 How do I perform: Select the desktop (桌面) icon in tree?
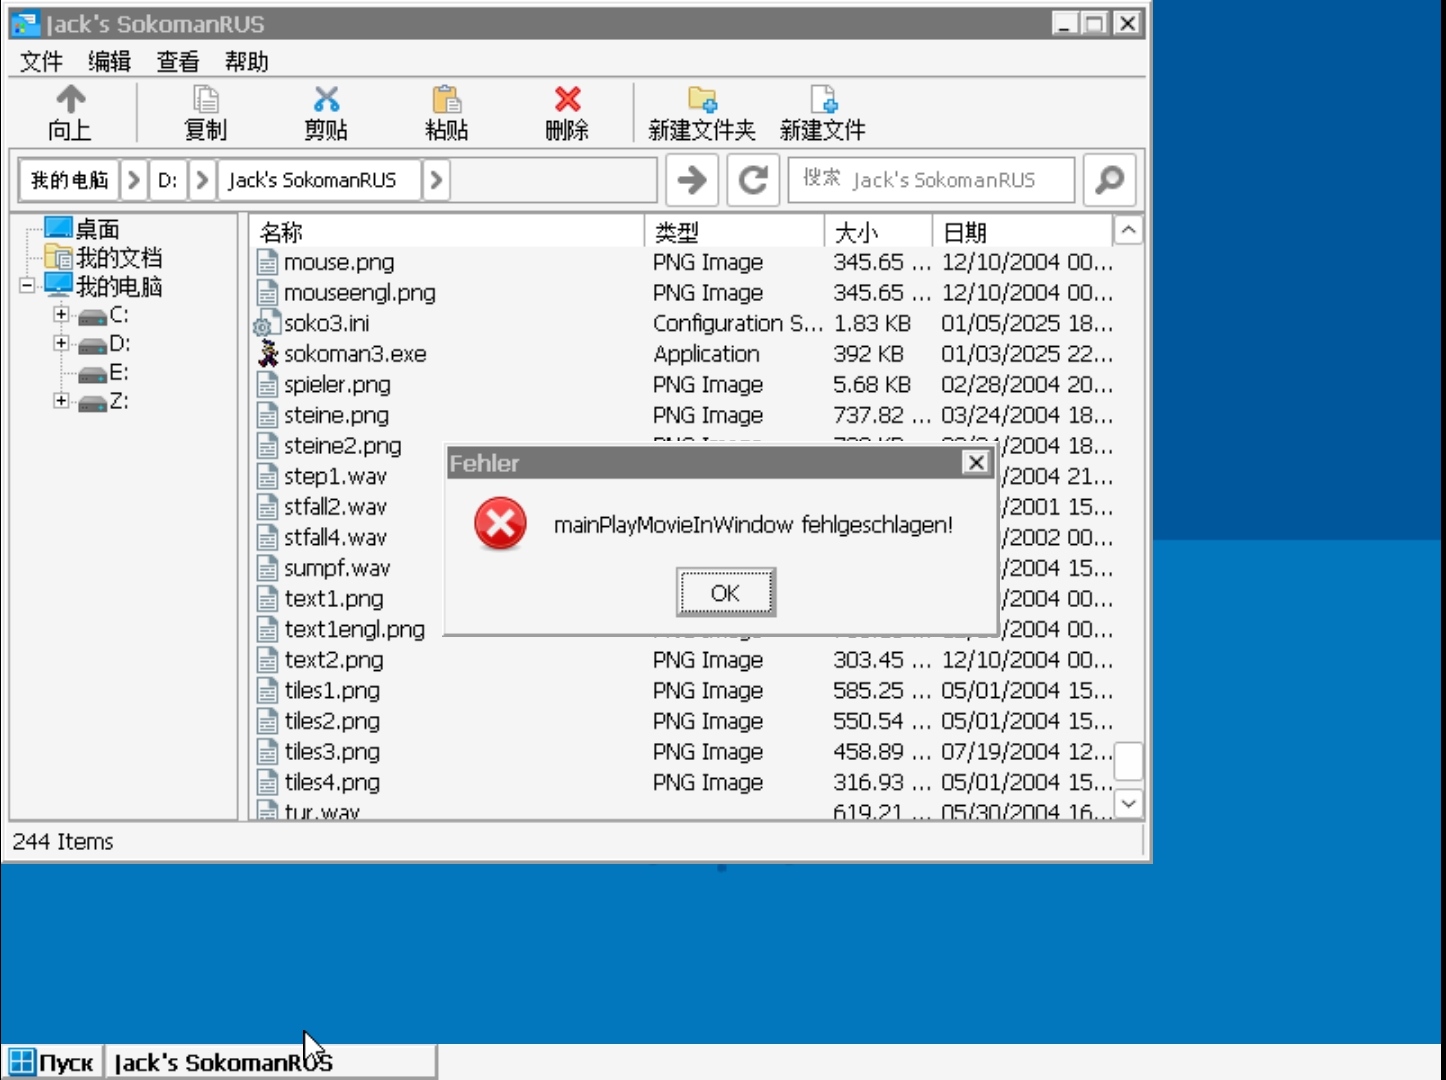[58, 229]
